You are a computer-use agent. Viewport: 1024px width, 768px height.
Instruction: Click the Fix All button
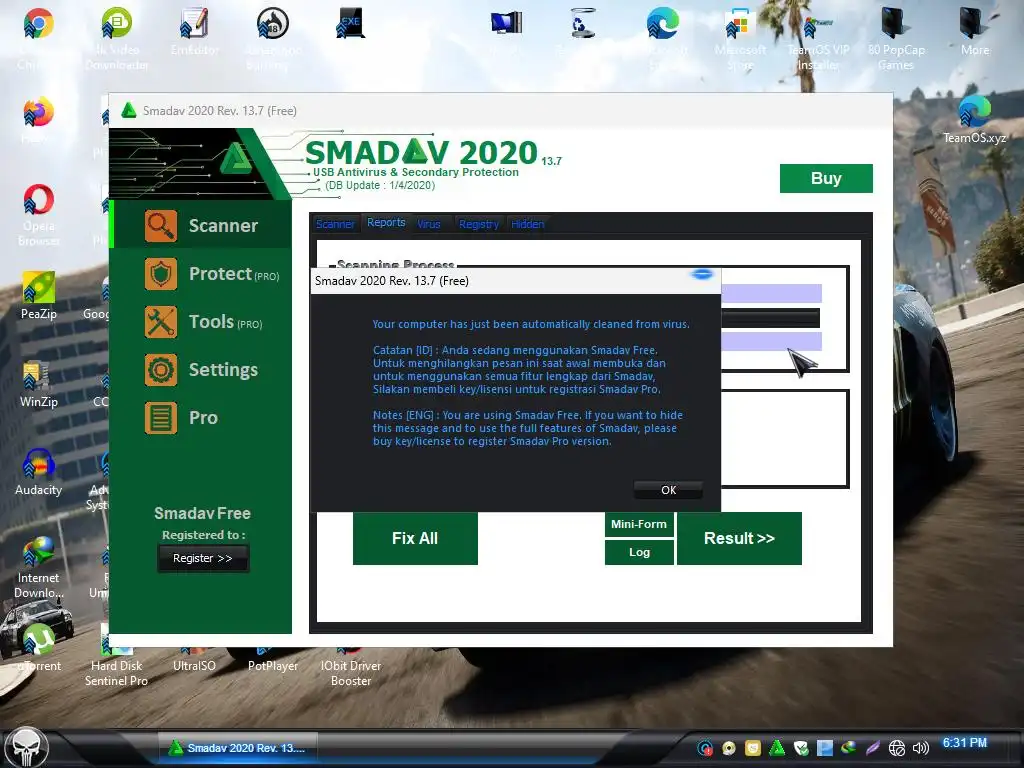[415, 538]
